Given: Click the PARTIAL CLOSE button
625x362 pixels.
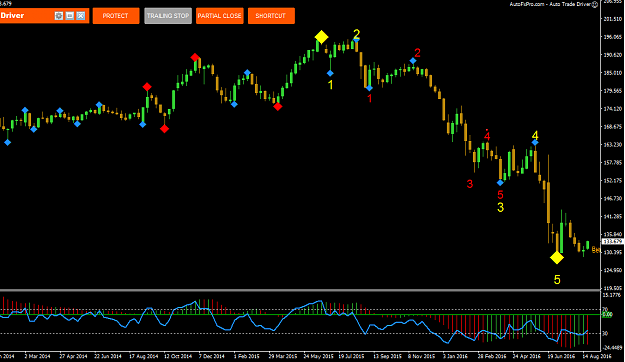Looking at the screenshot, I should coord(220,16).
